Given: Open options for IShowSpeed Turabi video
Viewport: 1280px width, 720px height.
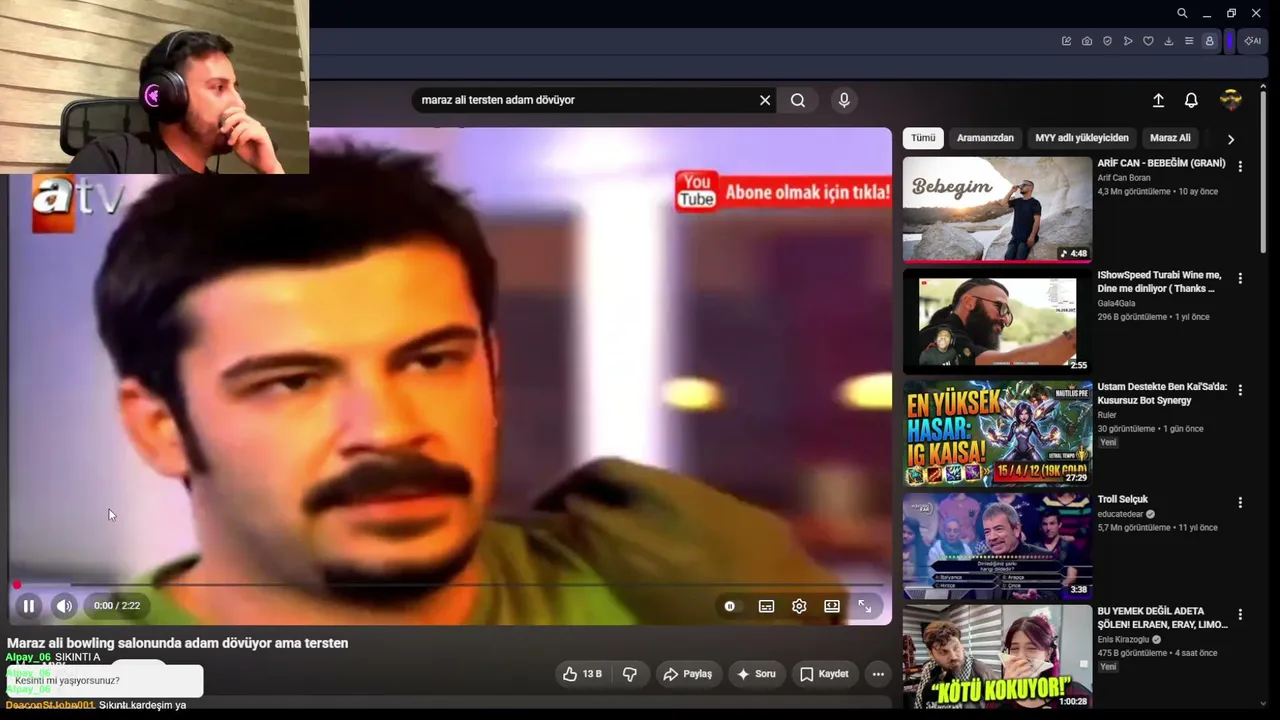Looking at the screenshot, I should pos(1240,278).
